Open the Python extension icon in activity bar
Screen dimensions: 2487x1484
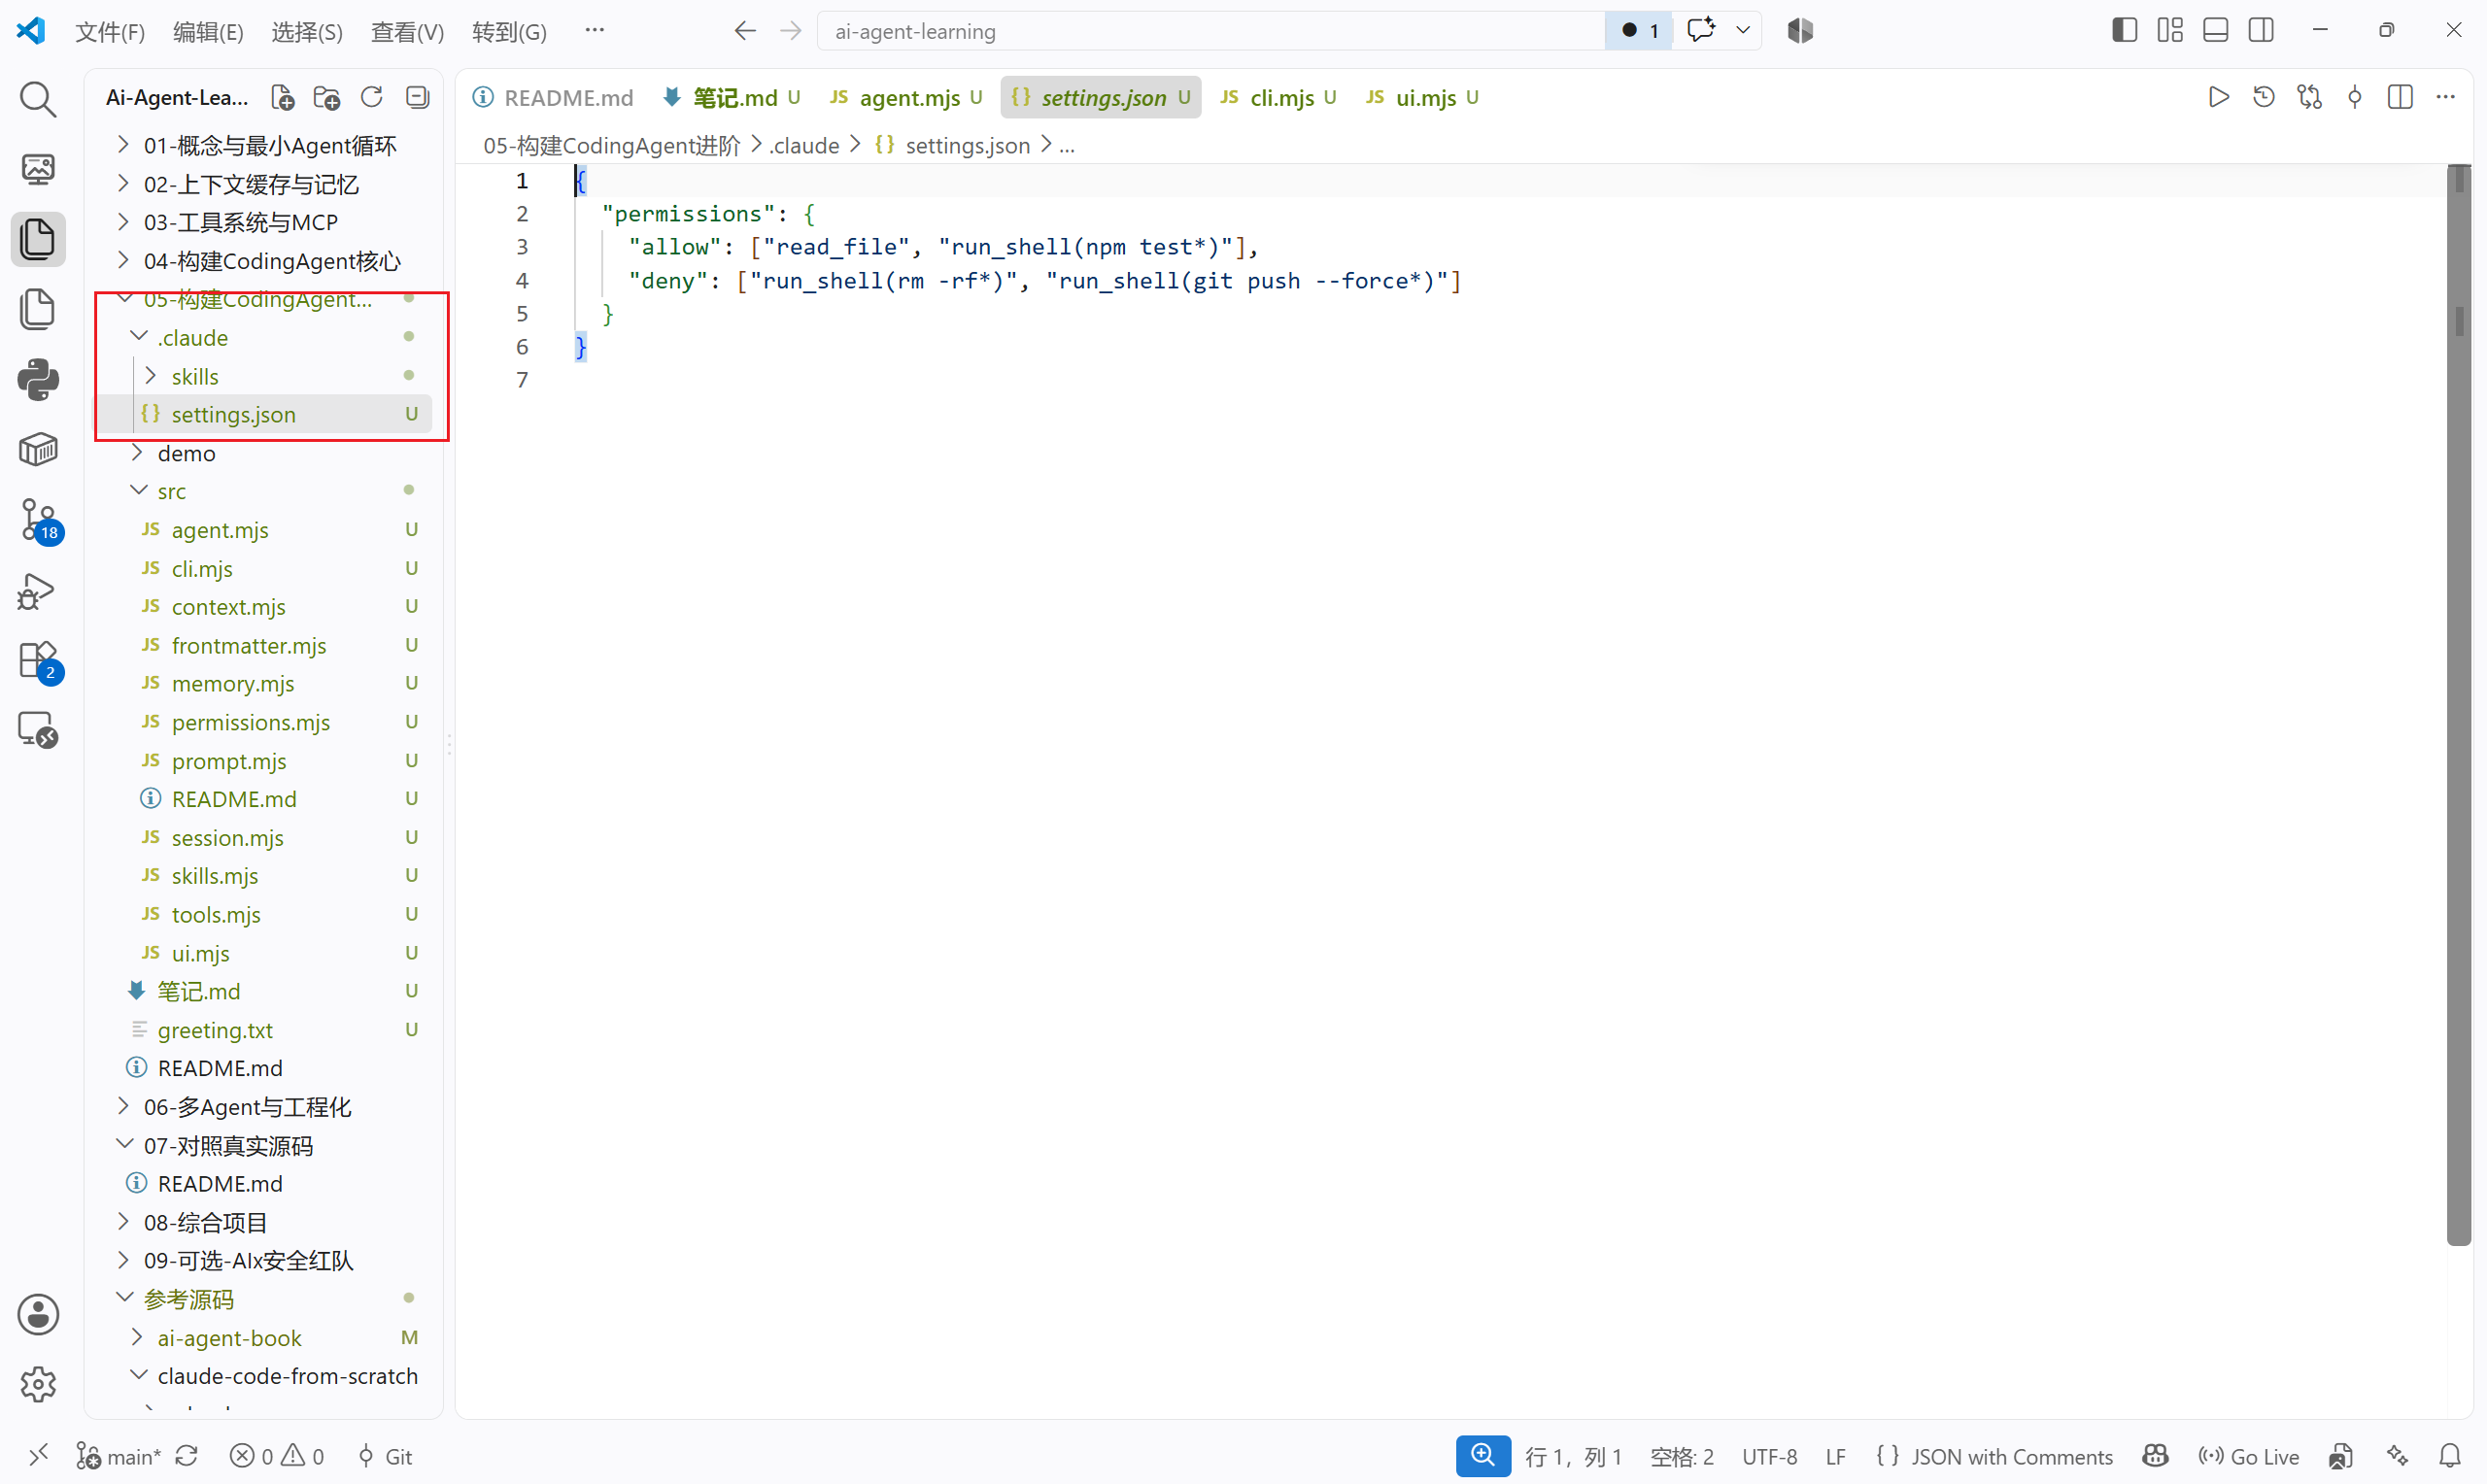click(x=38, y=380)
